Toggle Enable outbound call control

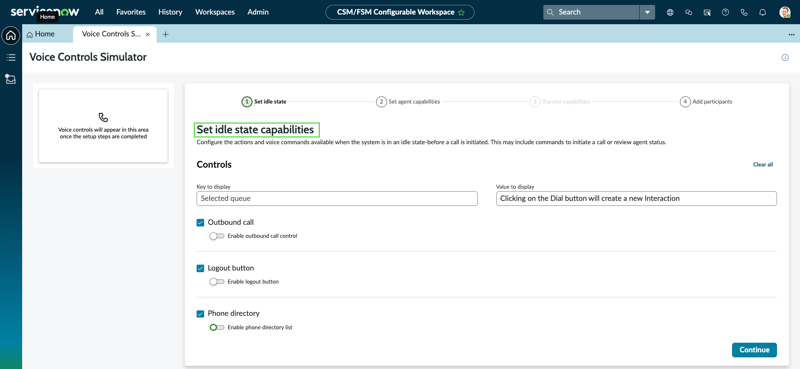217,236
